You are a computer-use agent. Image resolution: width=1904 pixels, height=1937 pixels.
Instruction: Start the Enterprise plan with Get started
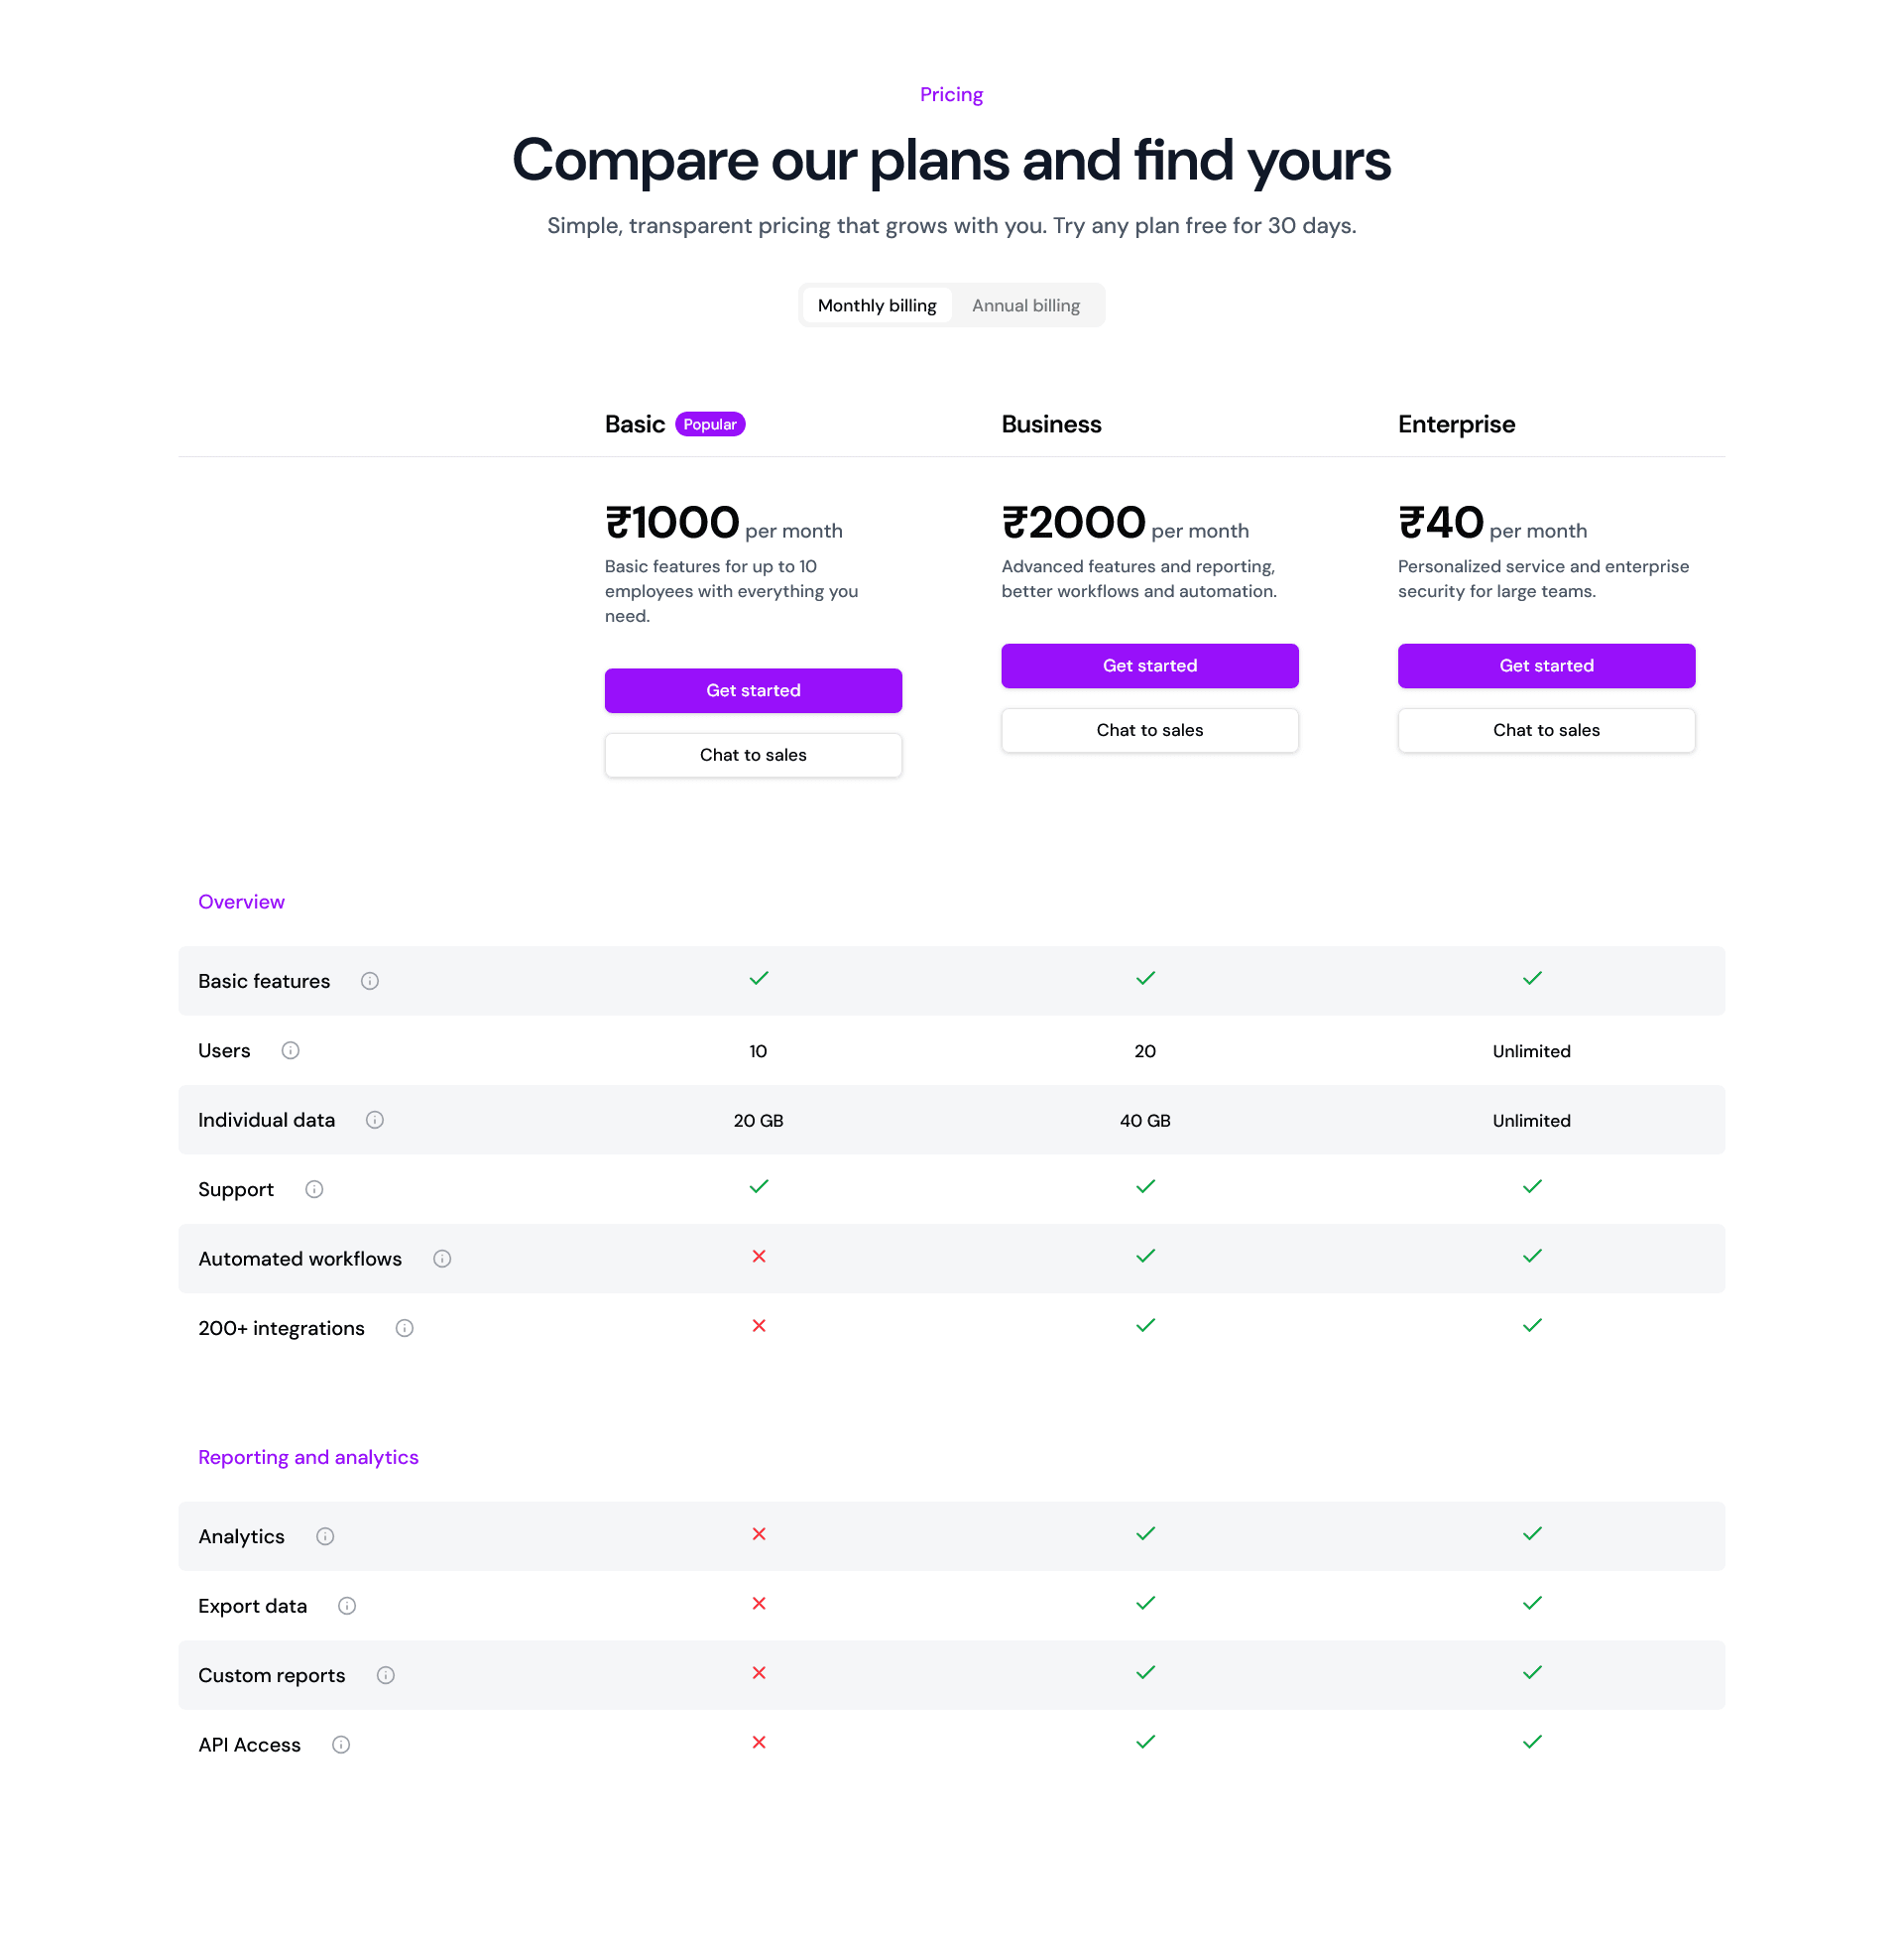pyautogui.click(x=1546, y=665)
